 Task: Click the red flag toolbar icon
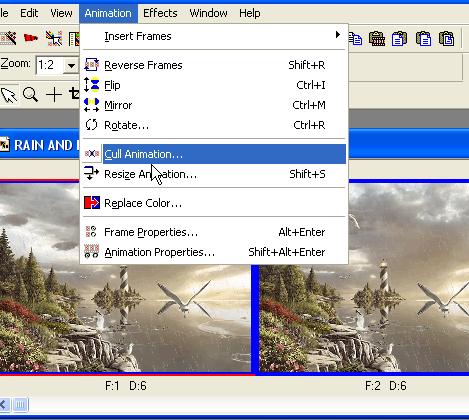click(x=31, y=38)
